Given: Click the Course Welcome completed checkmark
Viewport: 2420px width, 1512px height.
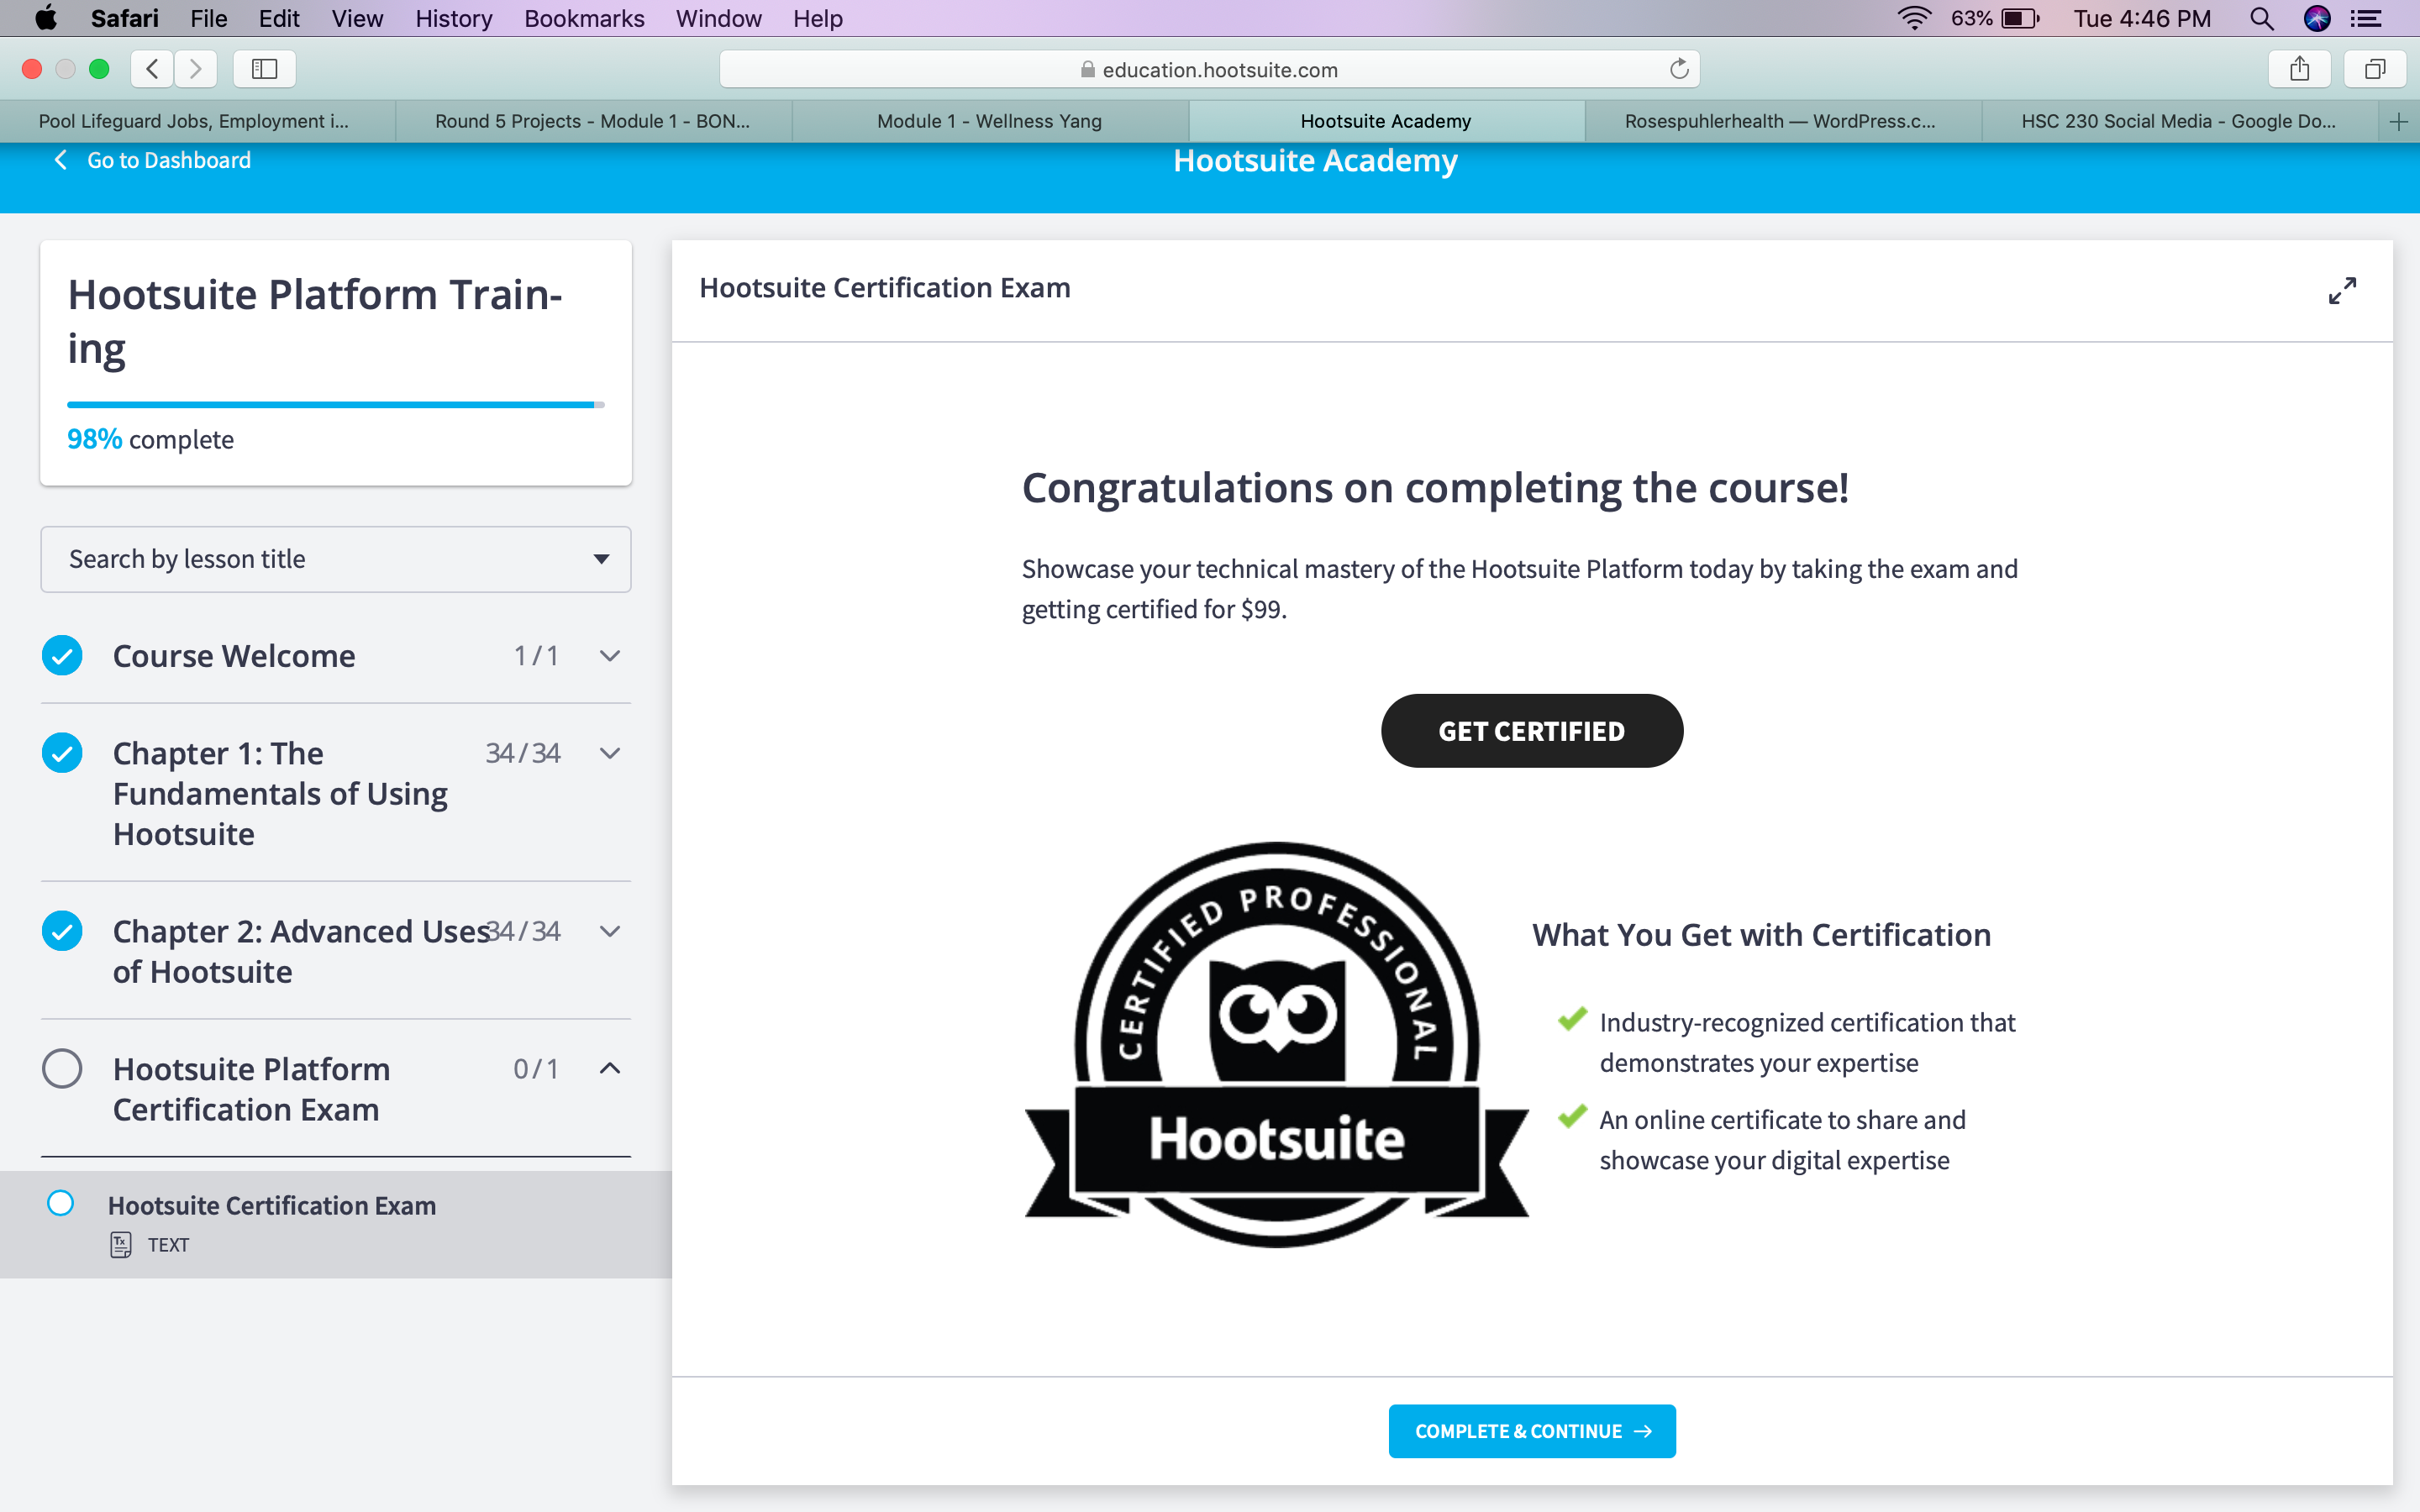Looking at the screenshot, I should tap(62, 655).
